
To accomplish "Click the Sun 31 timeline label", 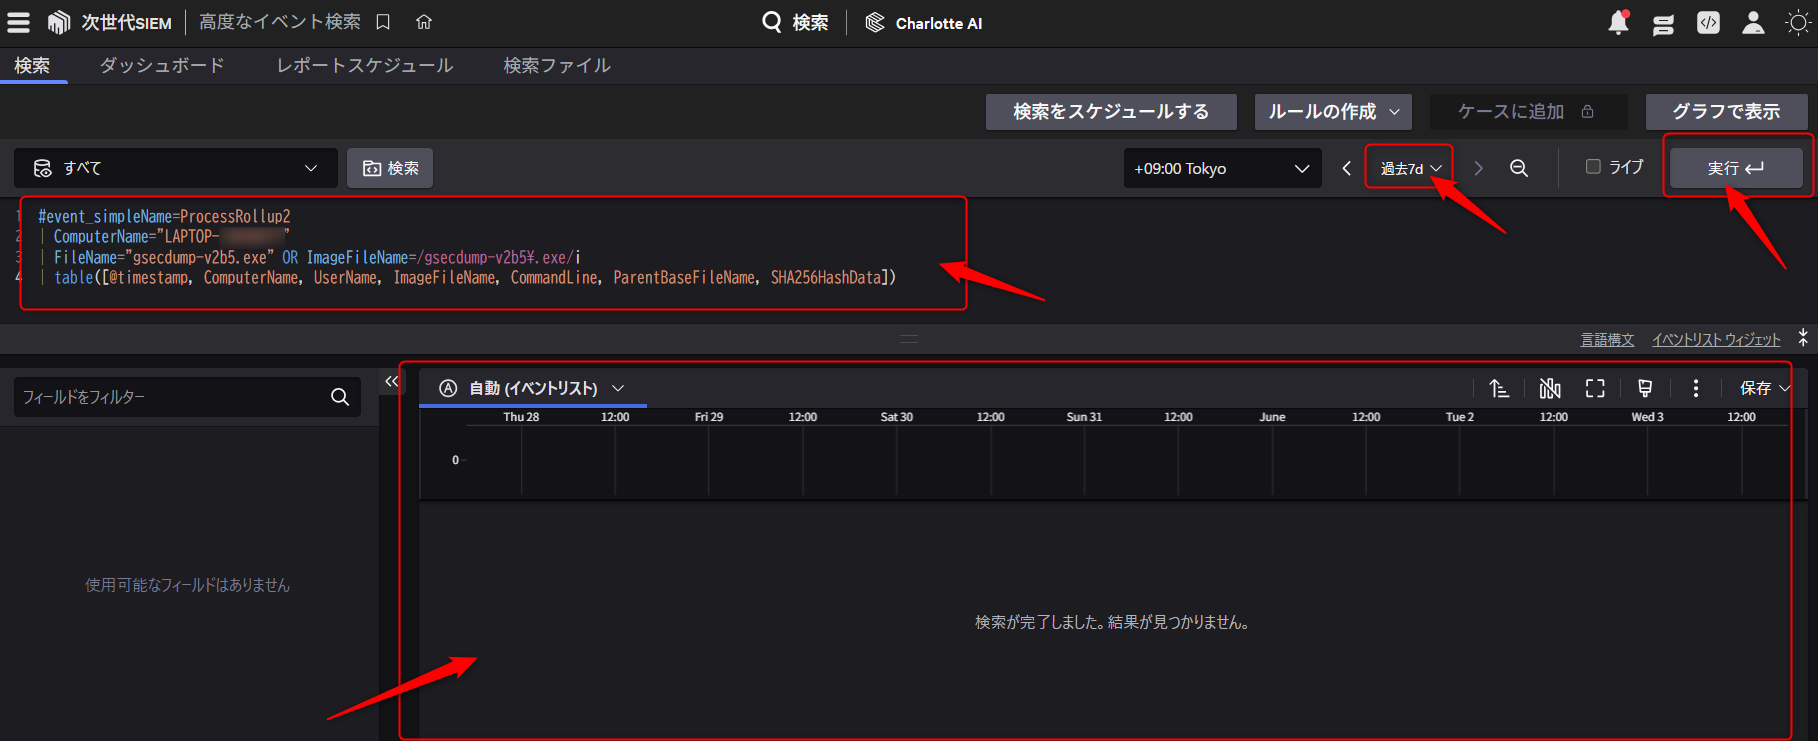I will click(1084, 417).
